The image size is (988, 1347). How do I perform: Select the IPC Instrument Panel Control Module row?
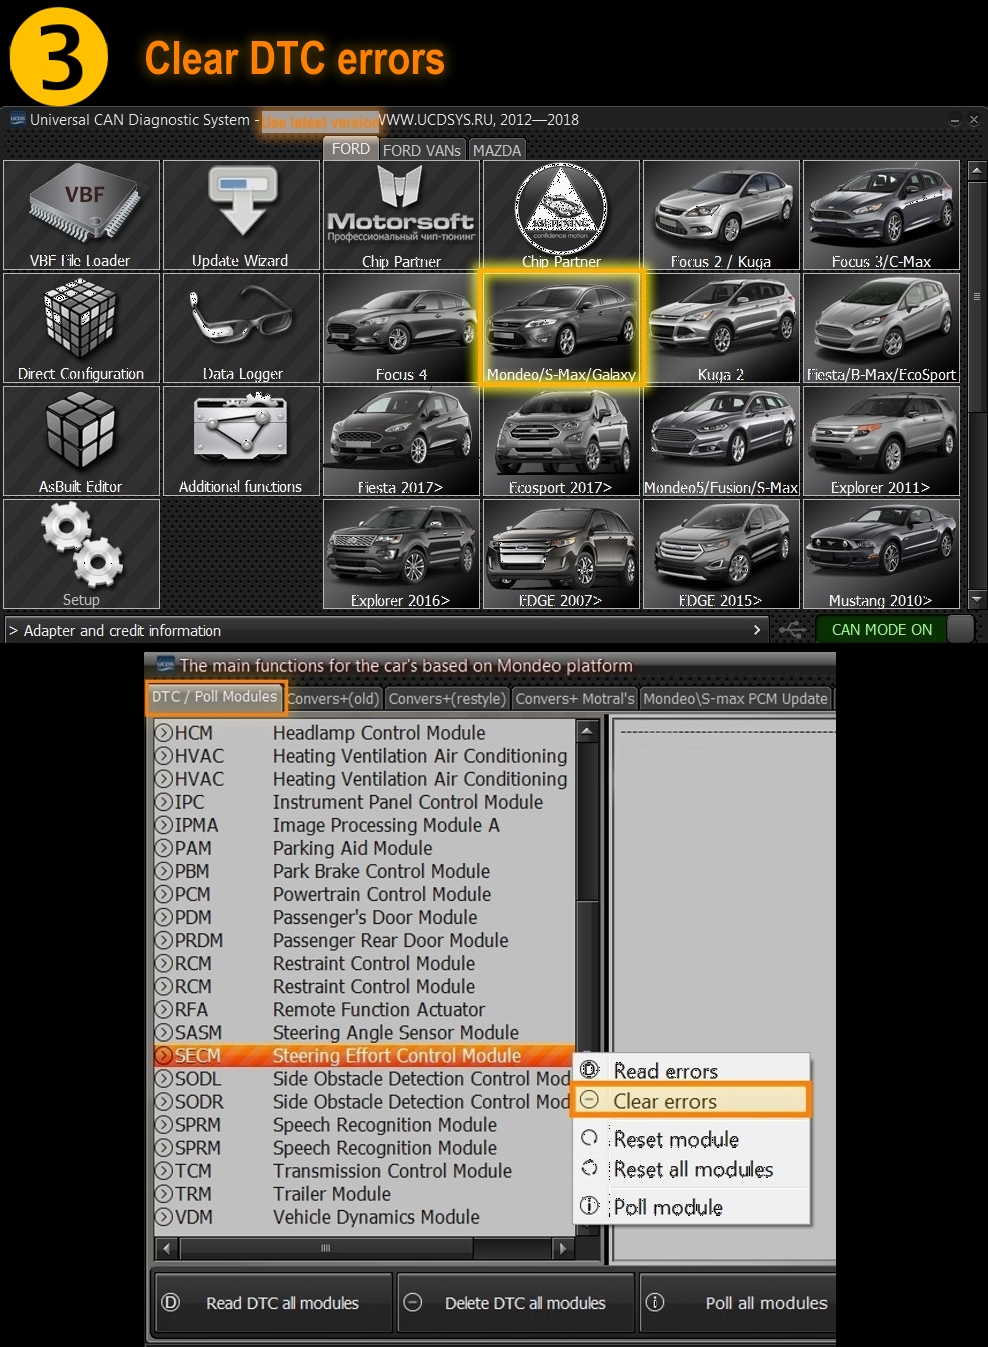pos(365,802)
